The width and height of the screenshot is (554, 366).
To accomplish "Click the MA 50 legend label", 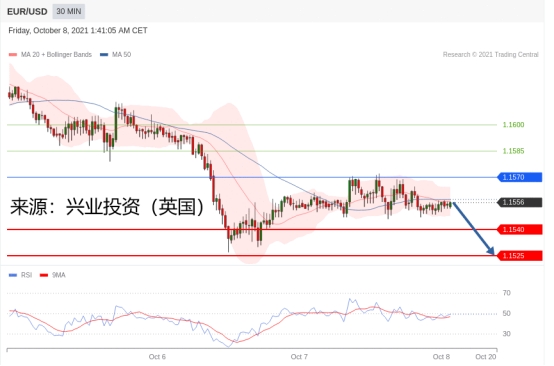I will [121, 55].
